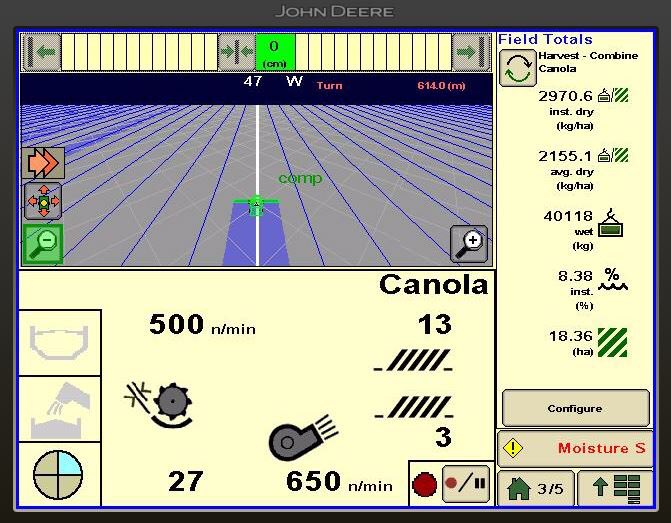Click the moisture percent wave icon
Image resolution: width=671 pixels, height=523 pixels.
tap(612, 279)
